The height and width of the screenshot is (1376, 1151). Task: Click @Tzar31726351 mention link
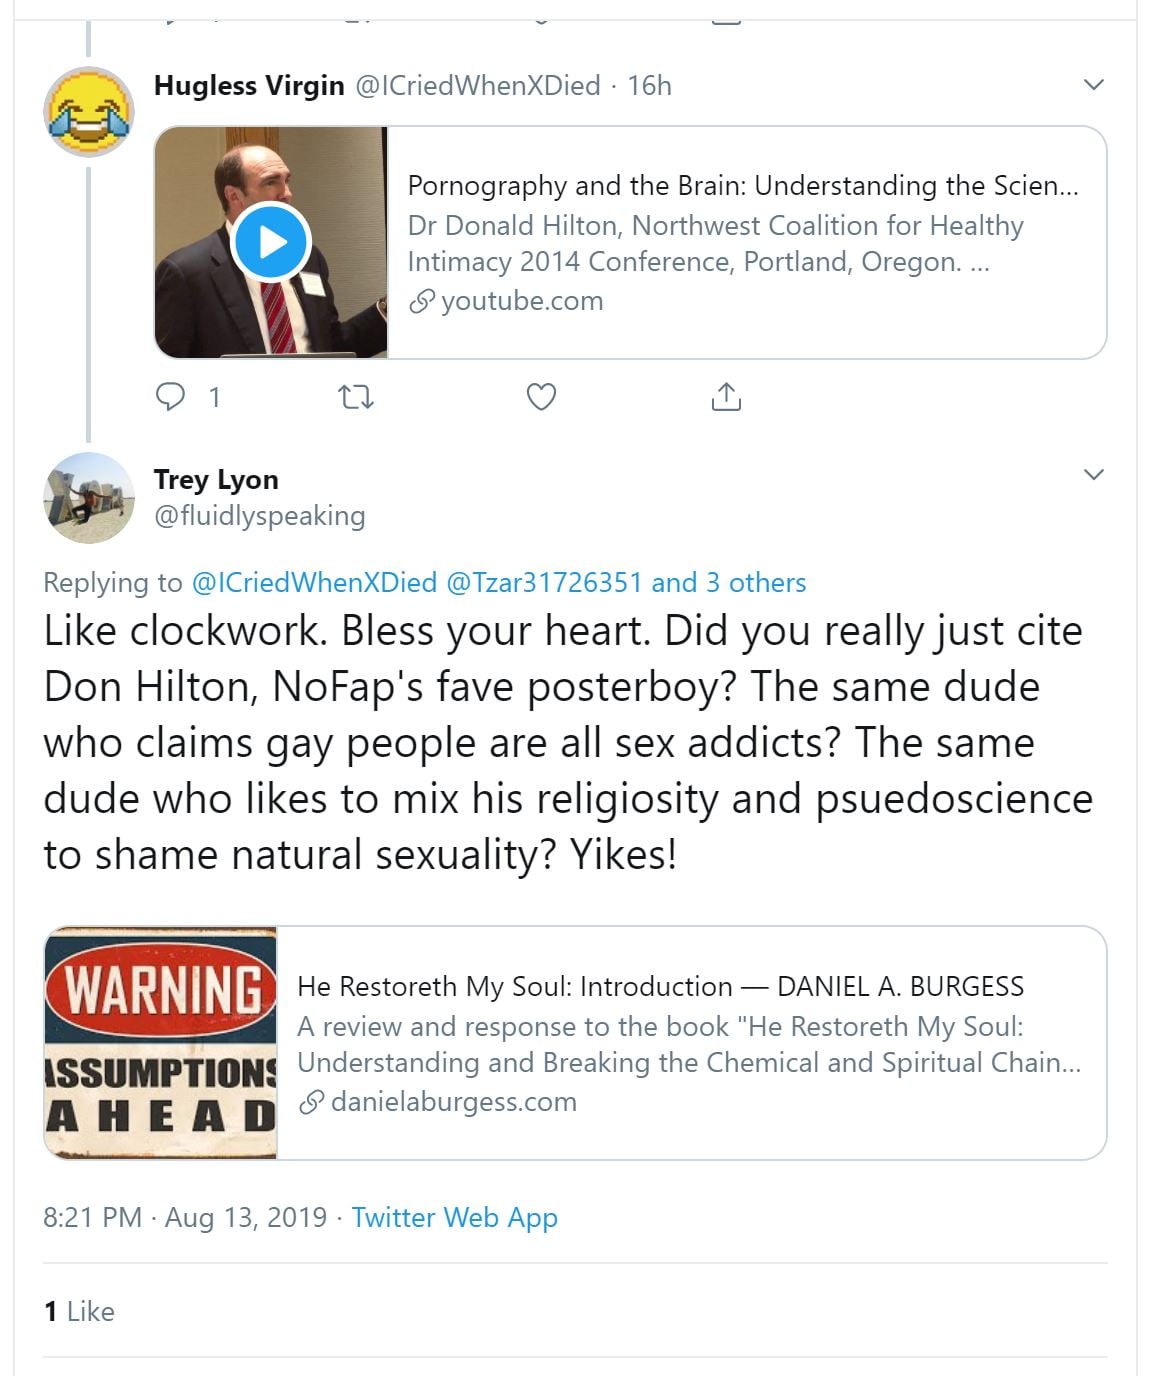(543, 582)
